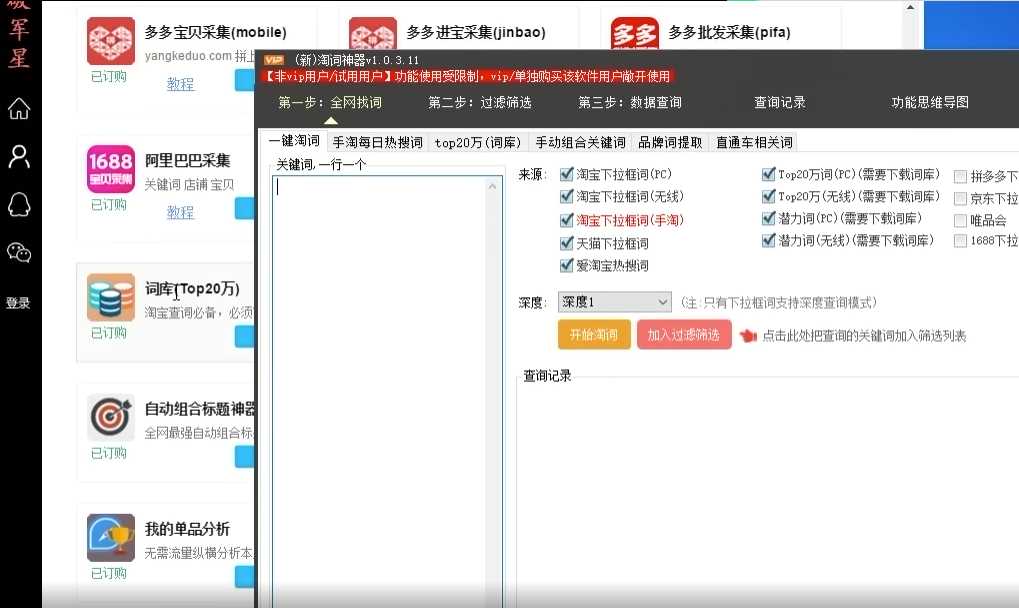Toggle the 爱淘宝热搜词 checkbox

click(566, 266)
